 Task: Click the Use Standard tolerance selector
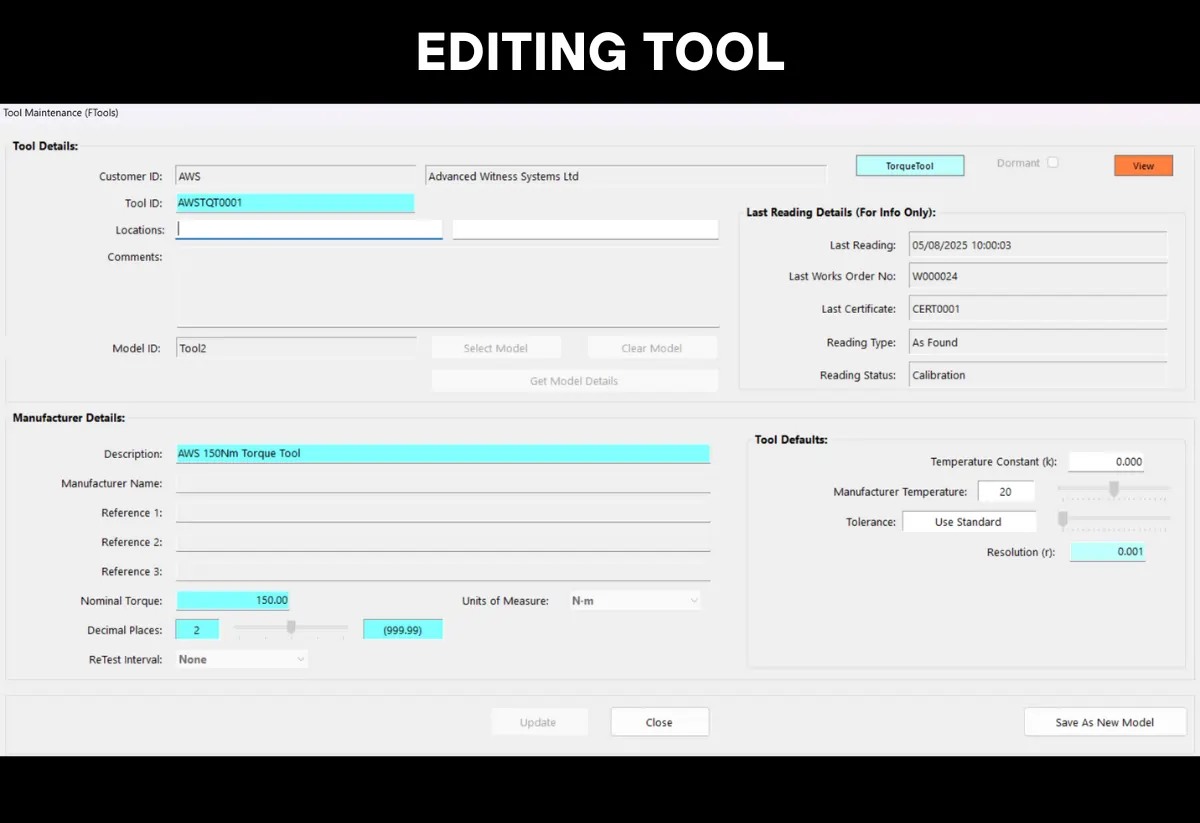click(968, 521)
